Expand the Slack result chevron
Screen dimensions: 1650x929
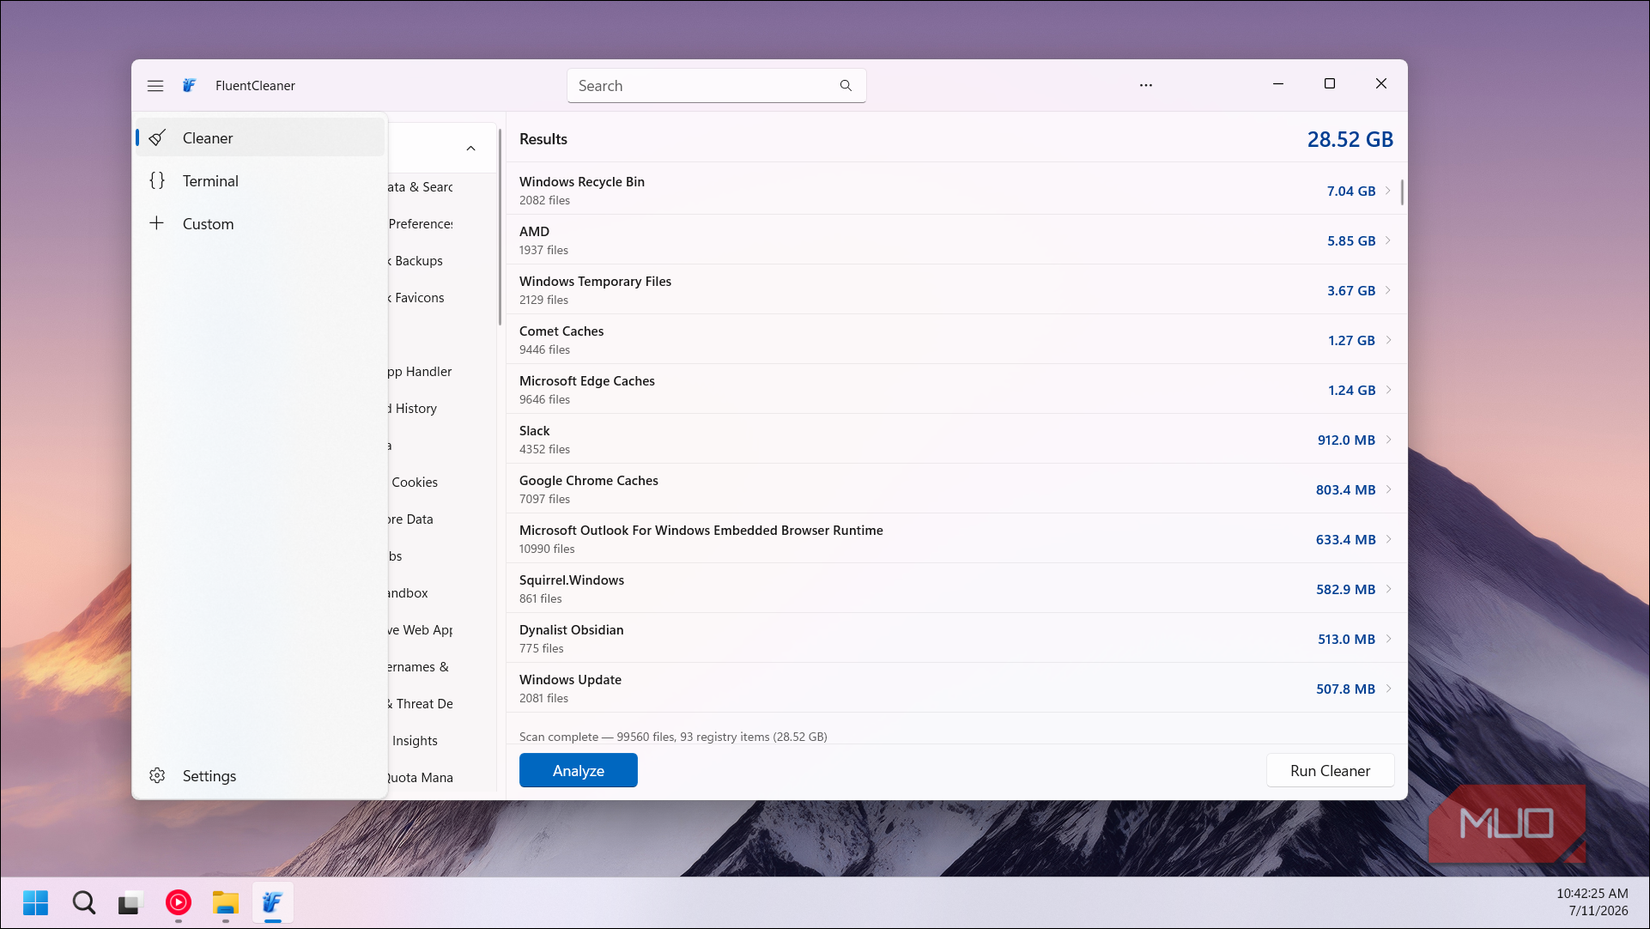coord(1388,440)
